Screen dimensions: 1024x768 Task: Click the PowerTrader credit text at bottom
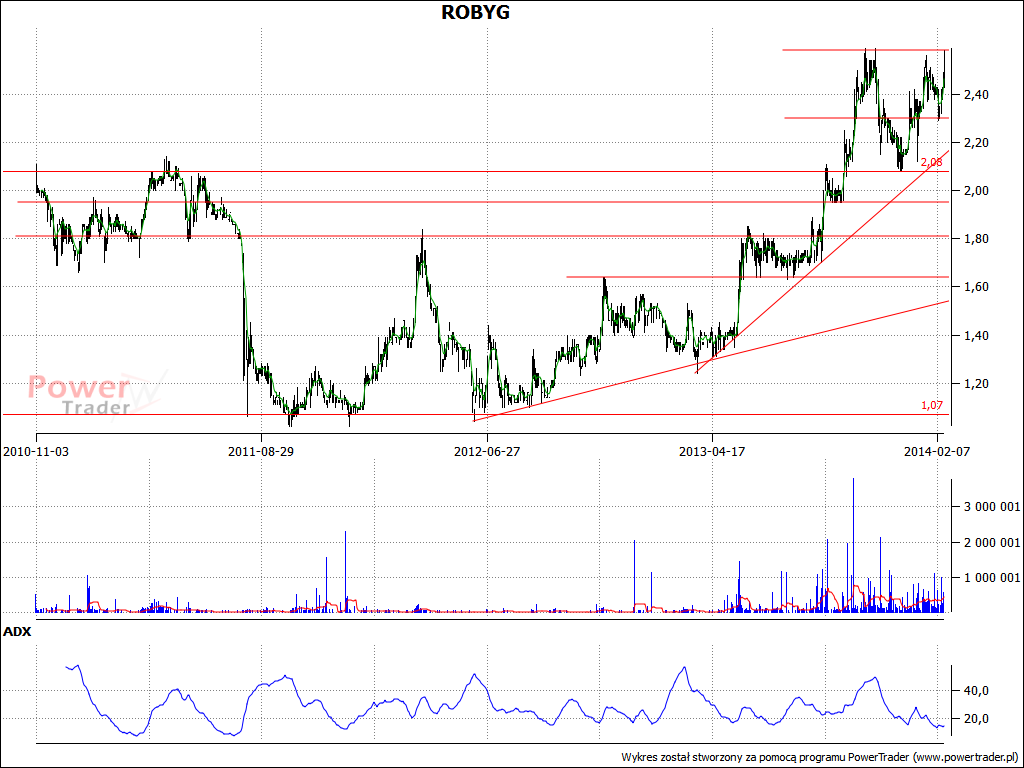click(820, 758)
